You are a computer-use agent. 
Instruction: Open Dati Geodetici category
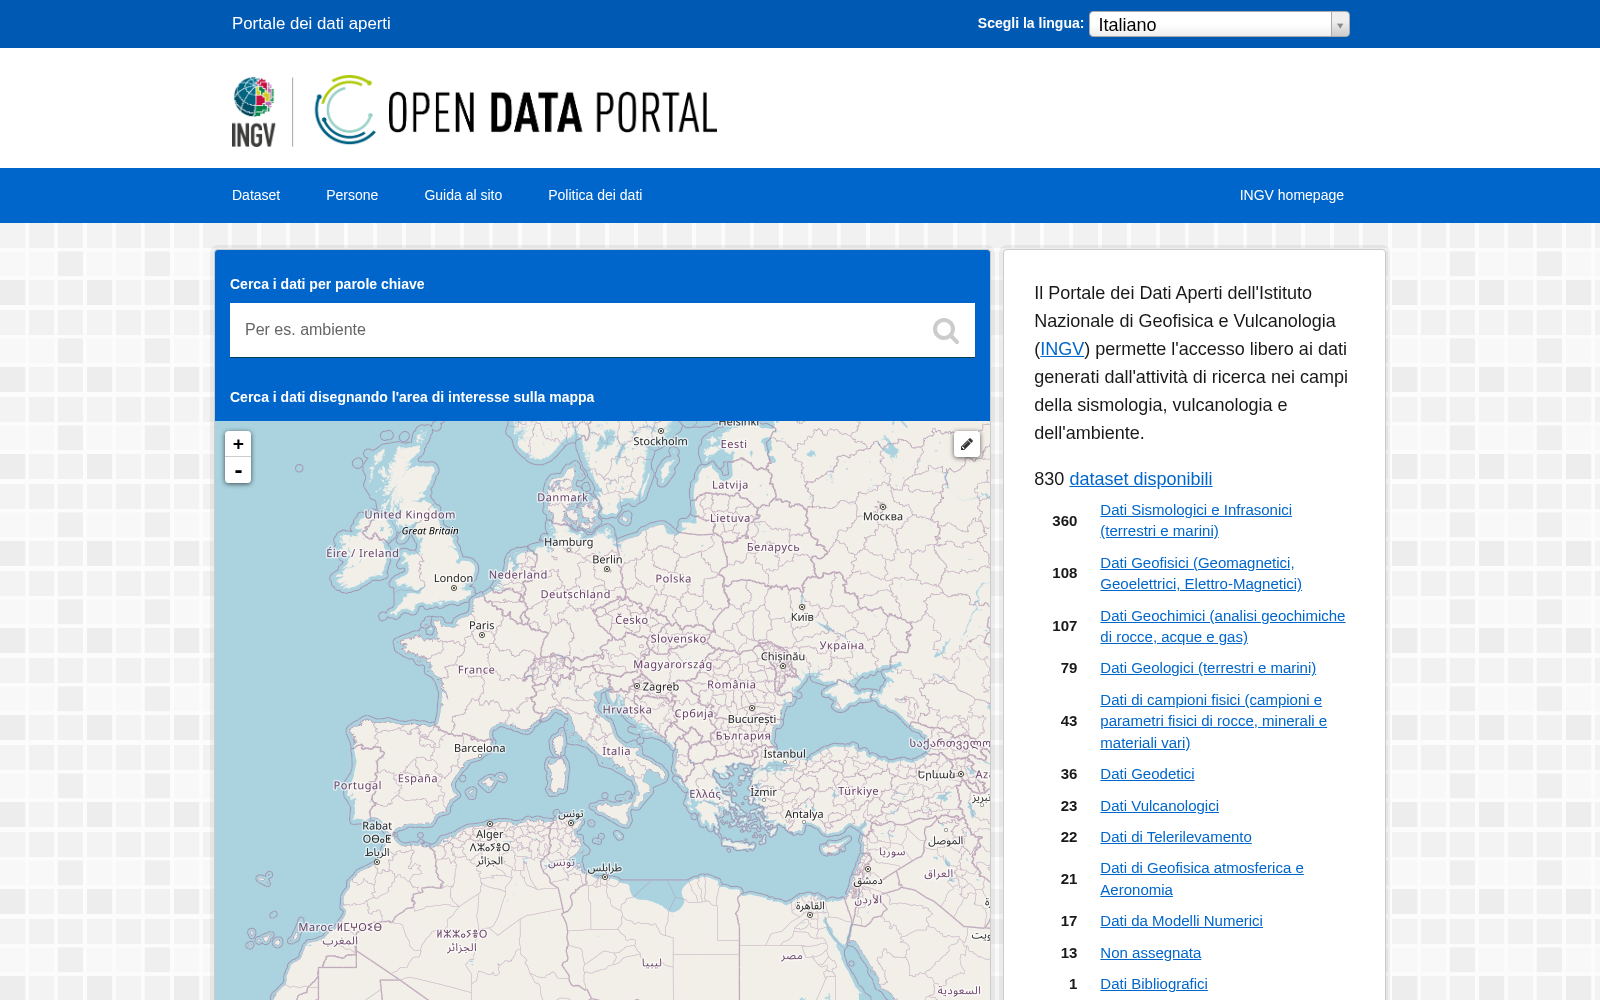coord(1147,774)
